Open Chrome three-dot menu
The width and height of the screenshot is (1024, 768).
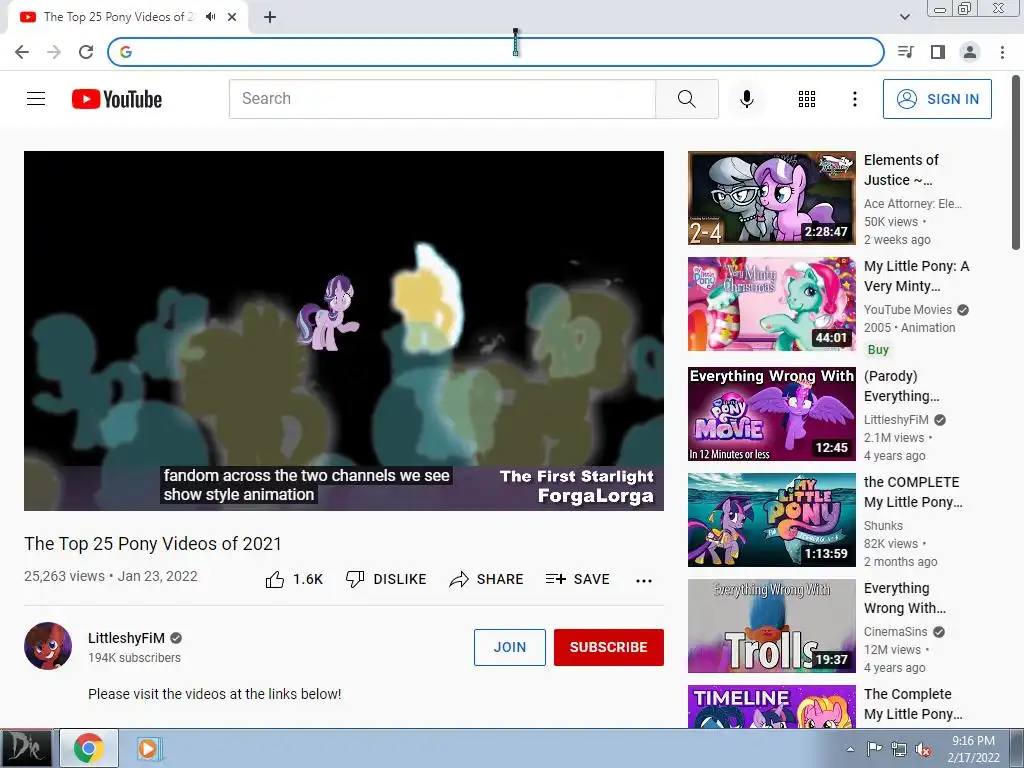(x=1002, y=52)
